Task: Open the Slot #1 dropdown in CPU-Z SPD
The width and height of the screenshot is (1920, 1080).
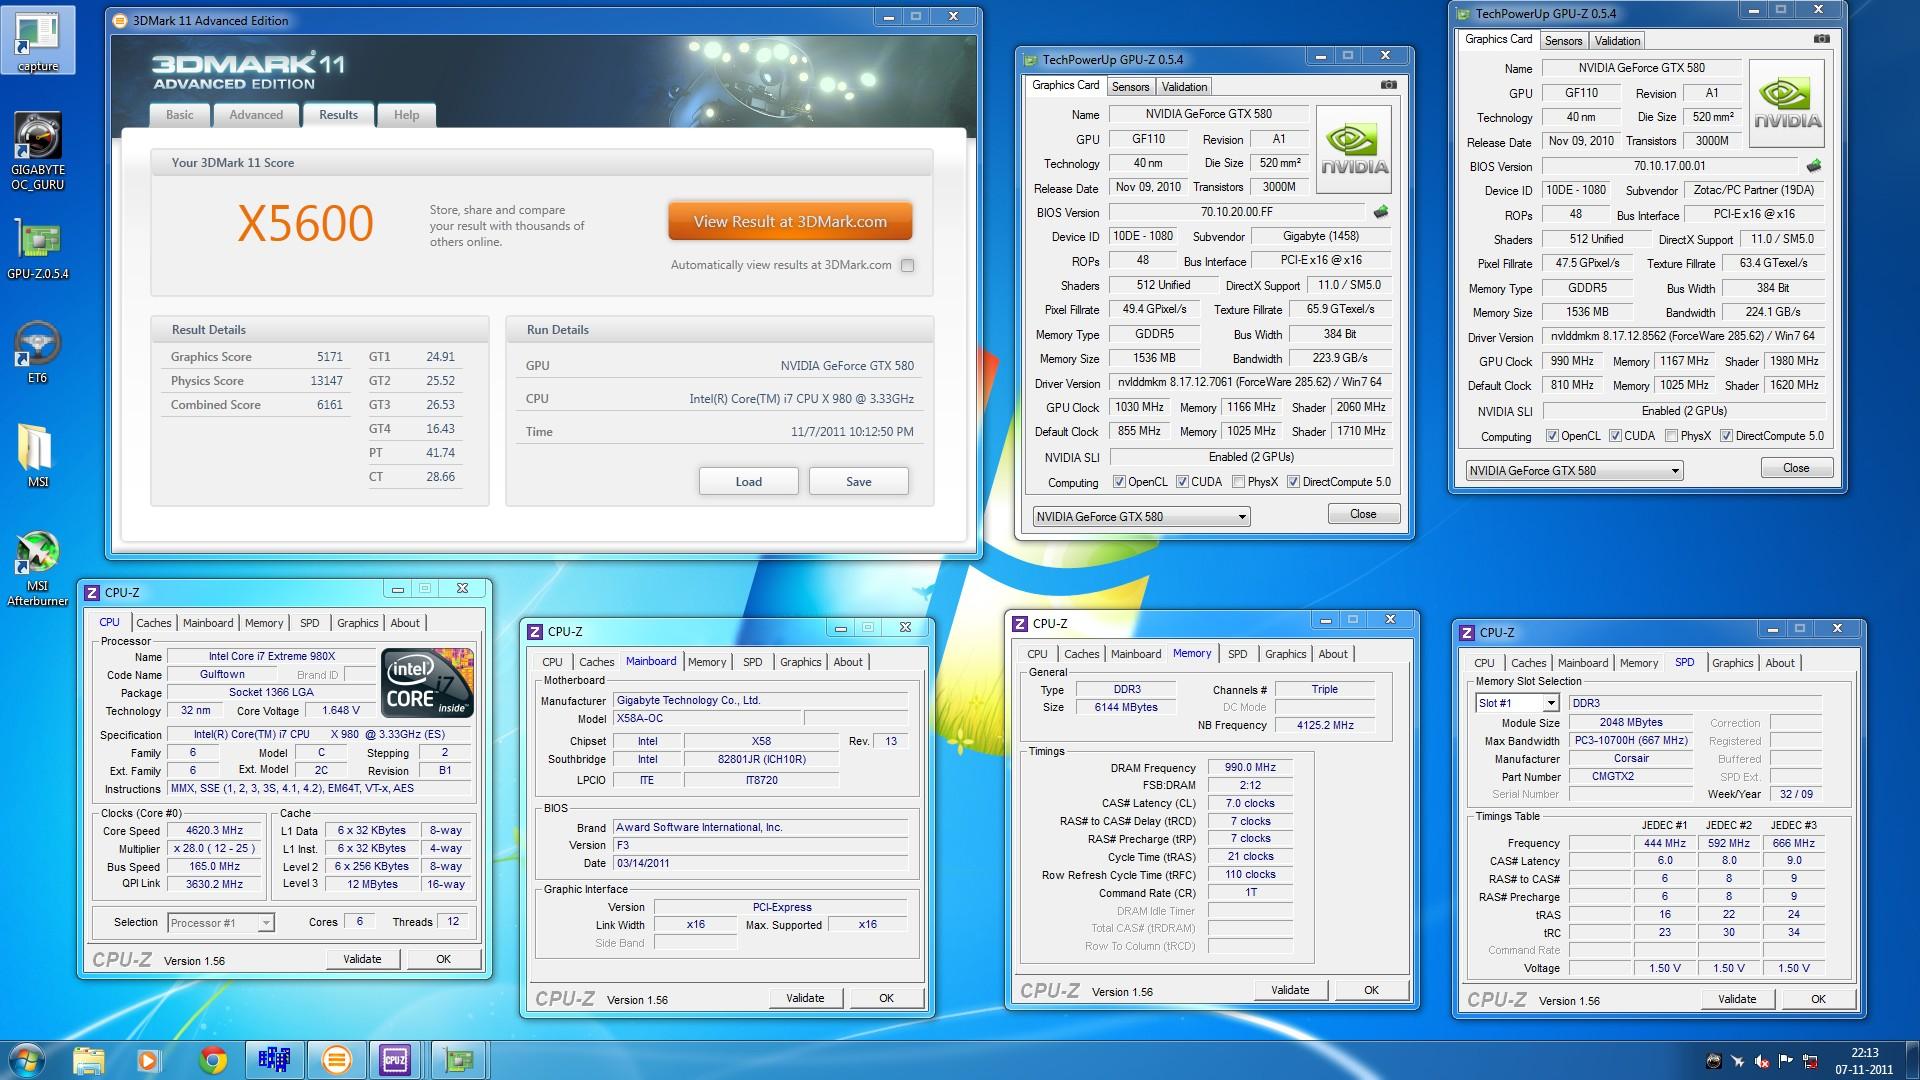Action: pyautogui.click(x=1517, y=703)
